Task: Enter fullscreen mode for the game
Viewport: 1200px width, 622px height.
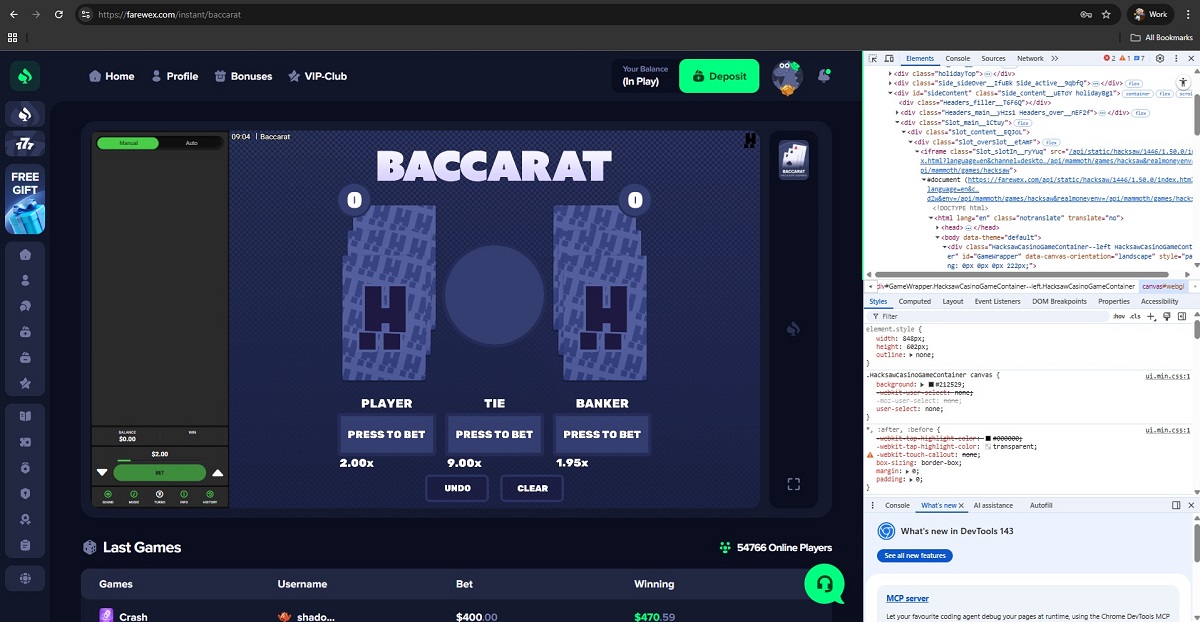Action: click(794, 484)
